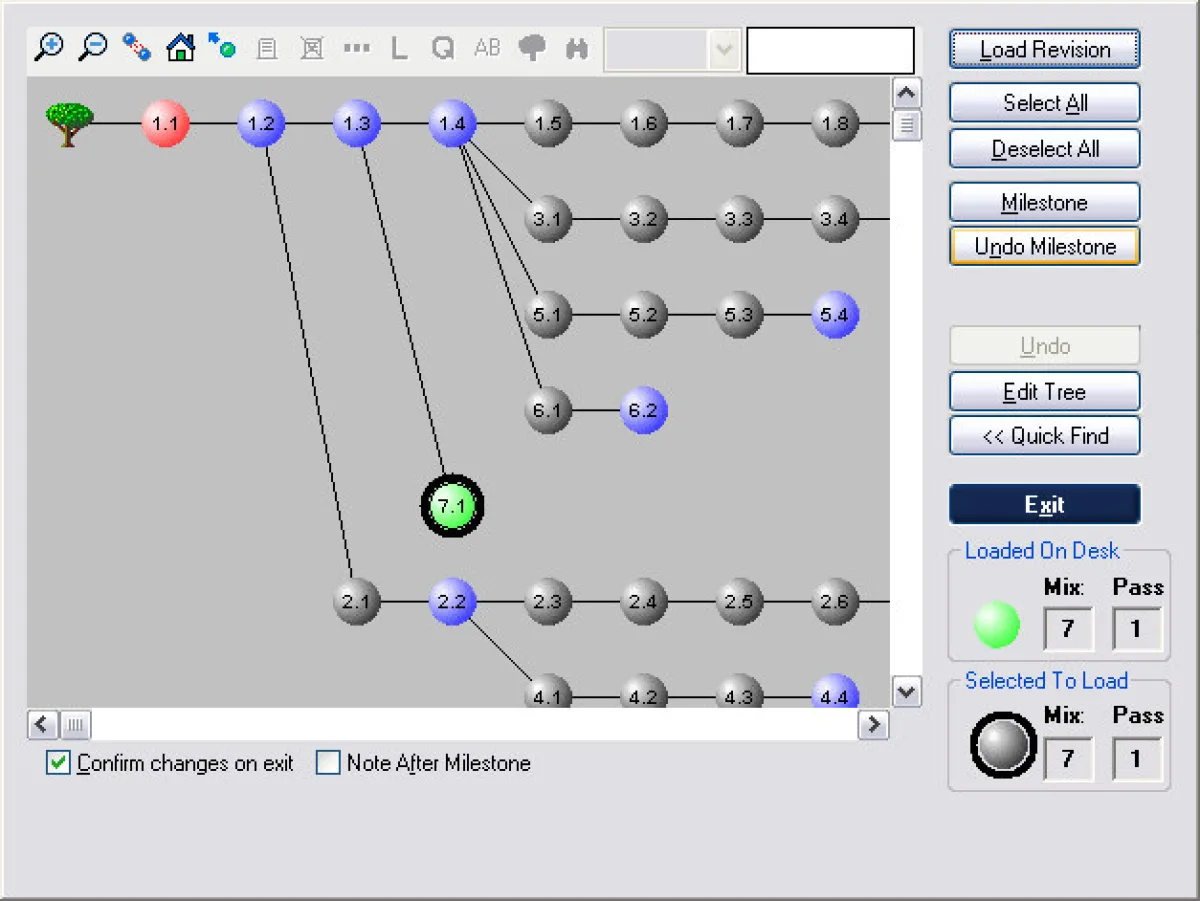1200x901 pixels.
Task: Click the binoculars find icon
Action: point(577,48)
